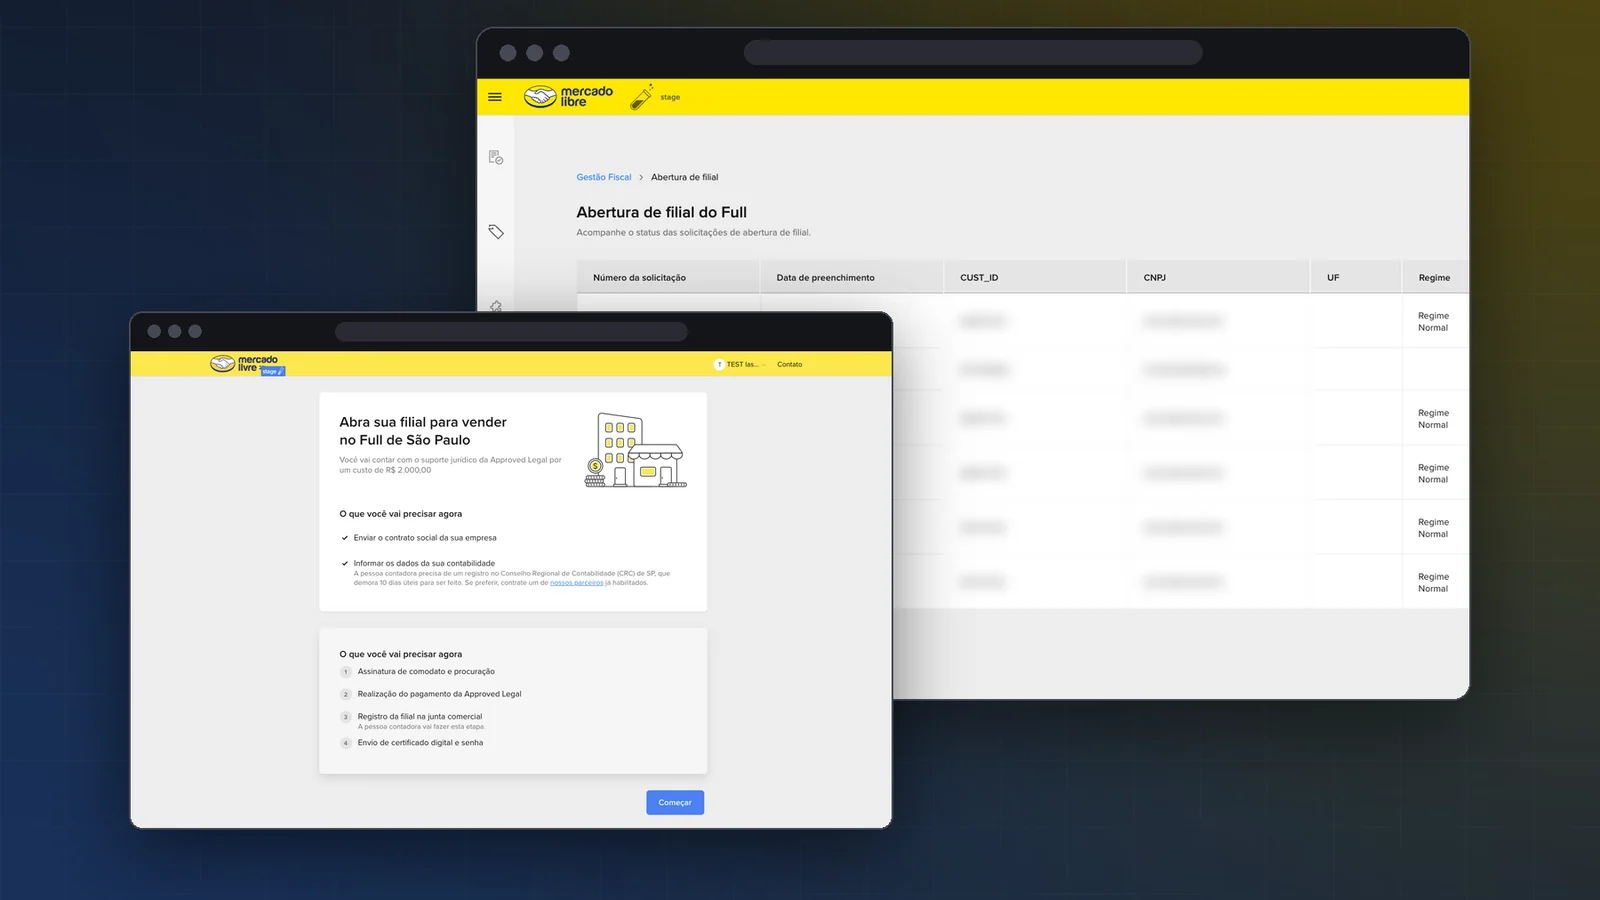Click Envio de certificado digital e senha step
The image size is (1600, 900).
coord(420,743)
